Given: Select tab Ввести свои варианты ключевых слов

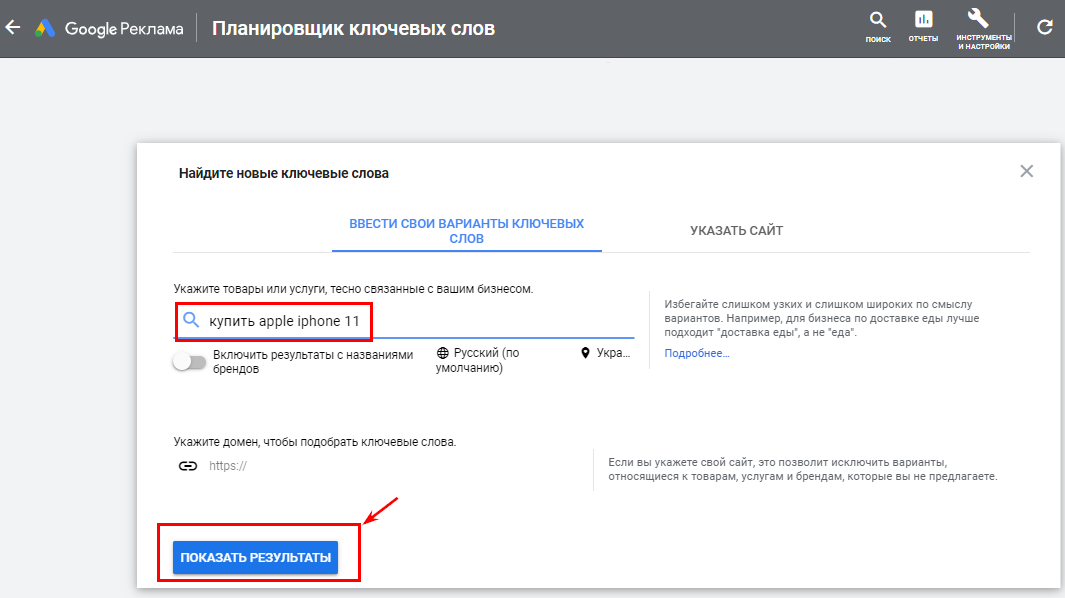Looking at the screenshot, I should 466,231.
